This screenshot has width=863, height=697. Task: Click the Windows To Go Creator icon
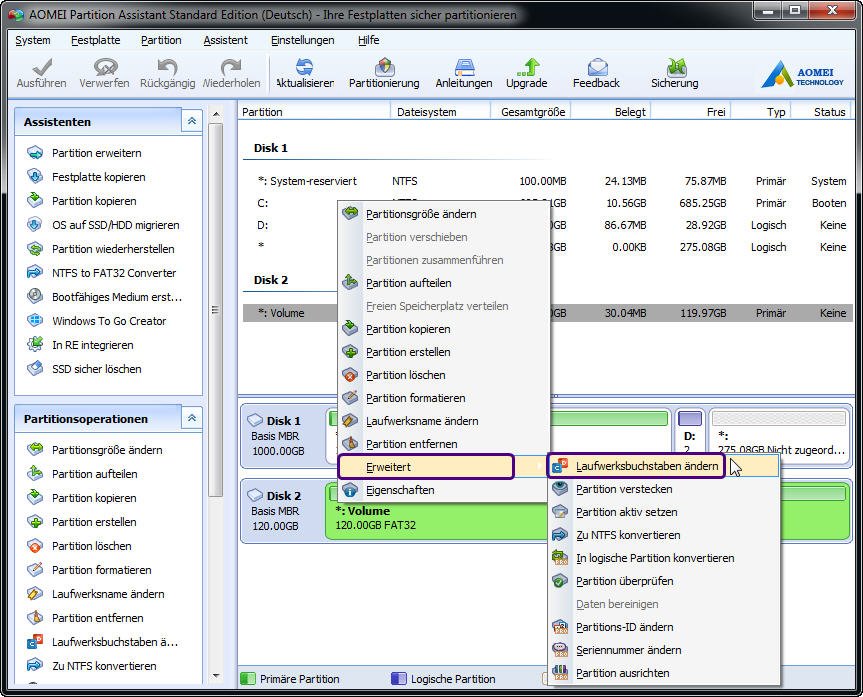35,320
